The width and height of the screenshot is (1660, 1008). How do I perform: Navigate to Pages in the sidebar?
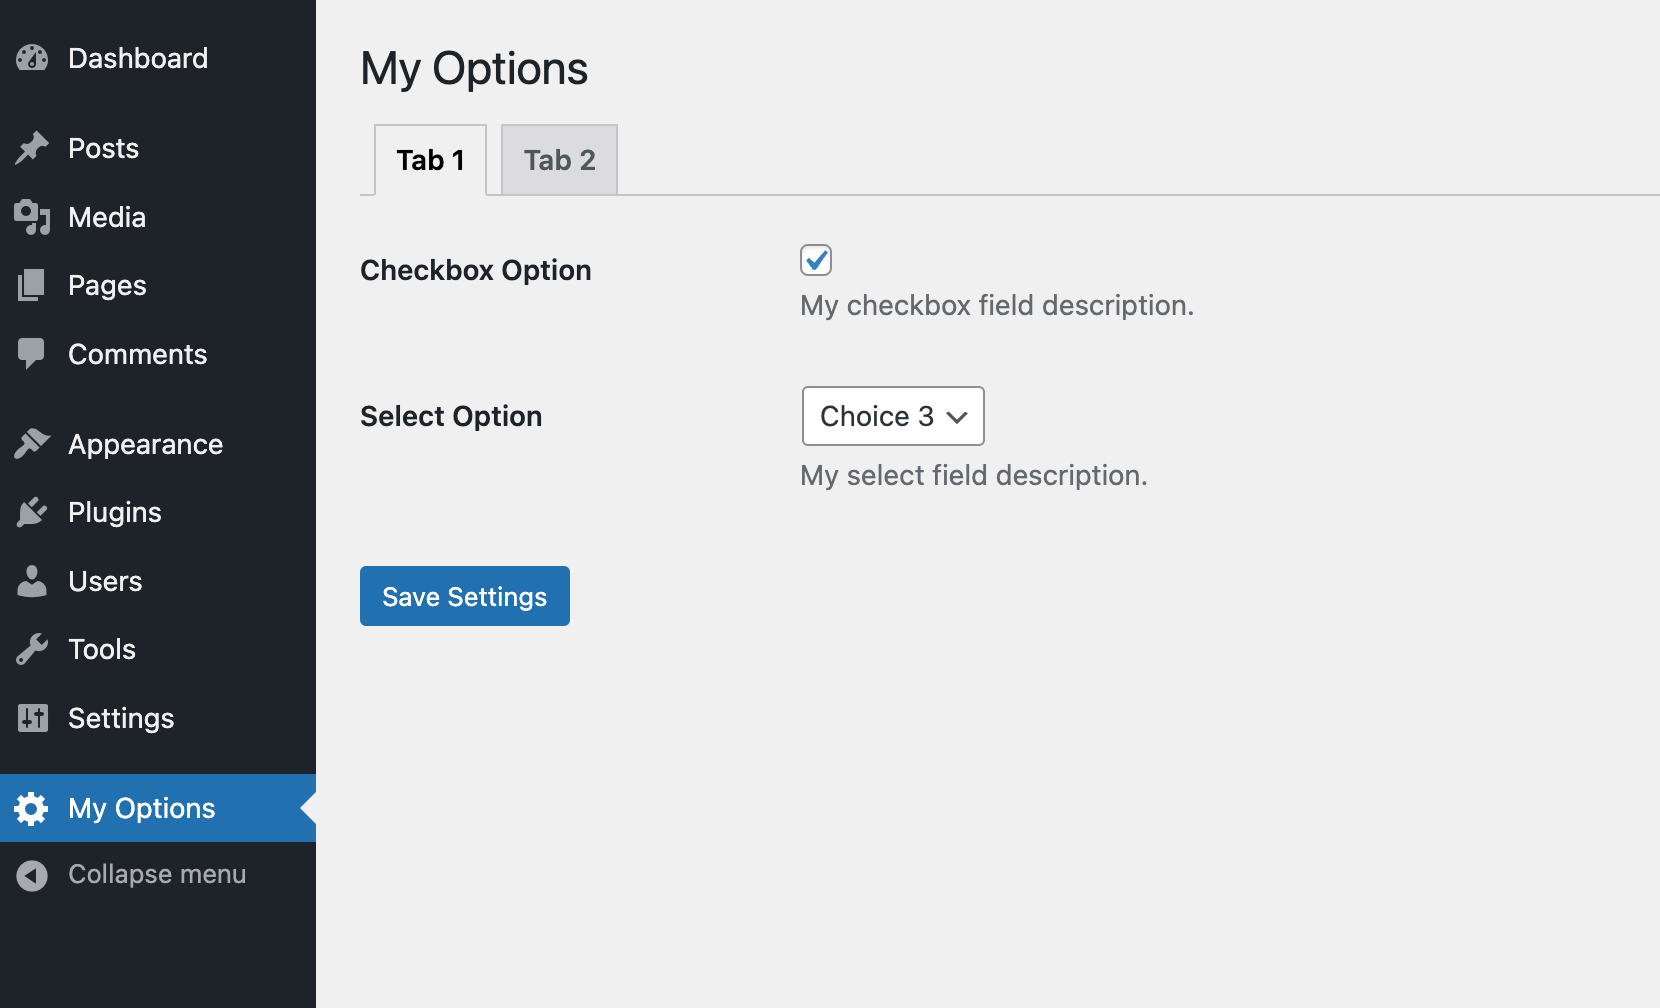(107, 285)
